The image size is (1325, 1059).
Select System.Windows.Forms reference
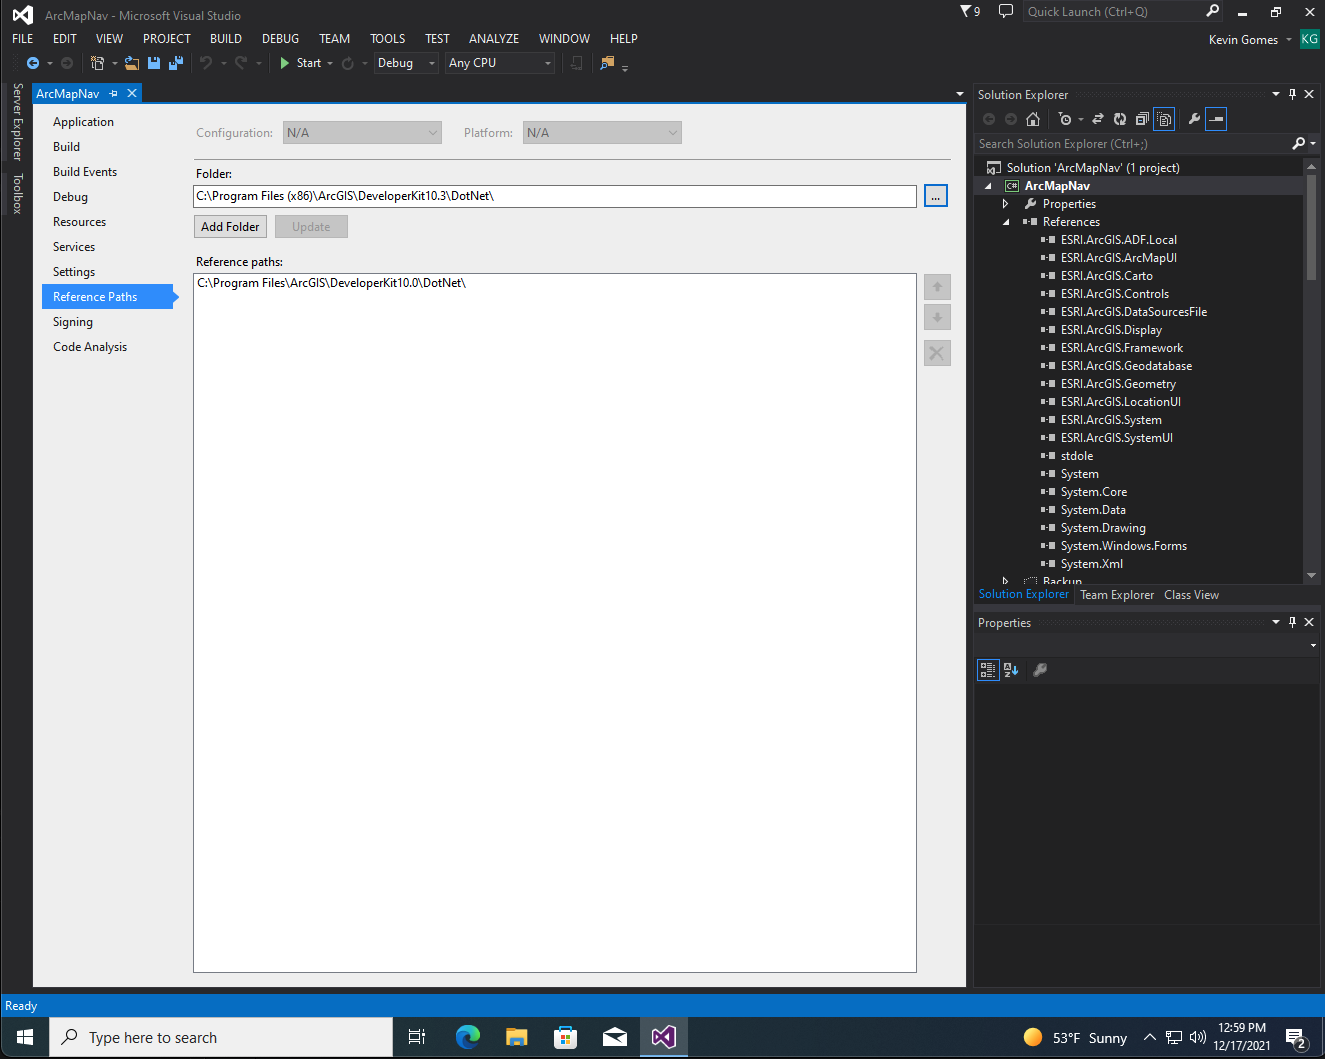pyautogui.click(x=1123, y=546)
